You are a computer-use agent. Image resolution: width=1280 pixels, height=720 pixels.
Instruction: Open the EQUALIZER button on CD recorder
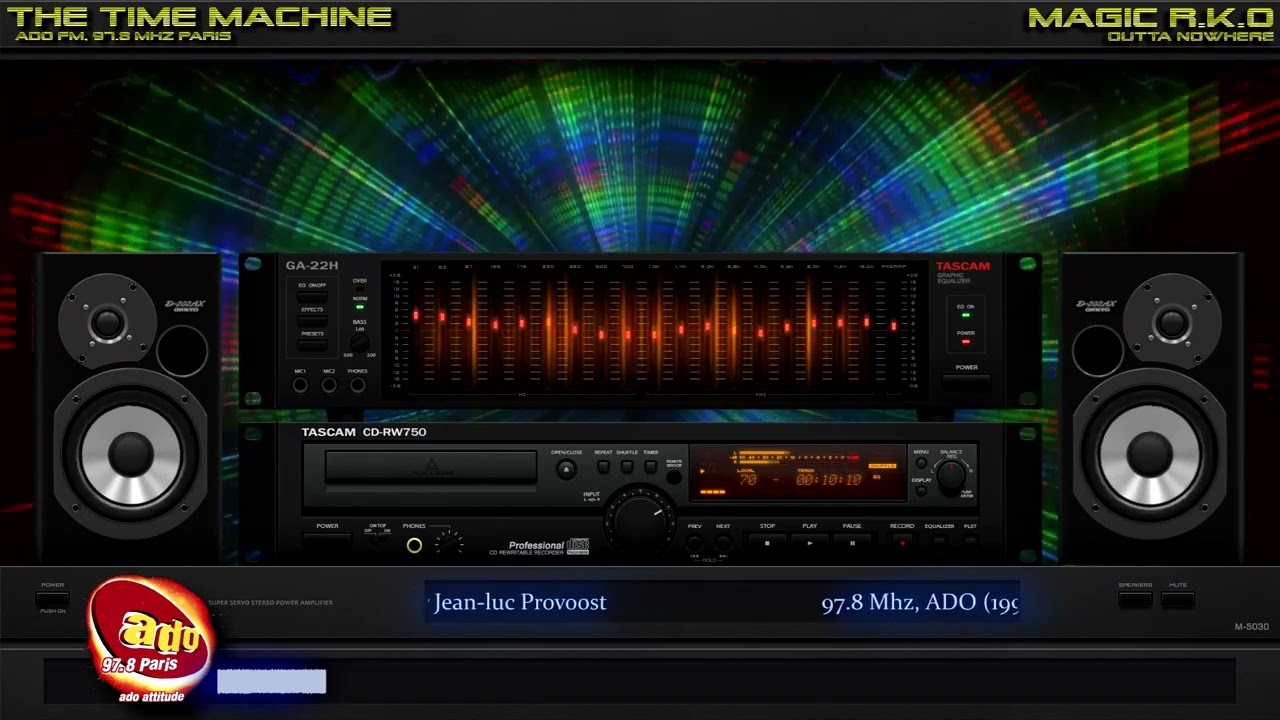pos(939,541)
